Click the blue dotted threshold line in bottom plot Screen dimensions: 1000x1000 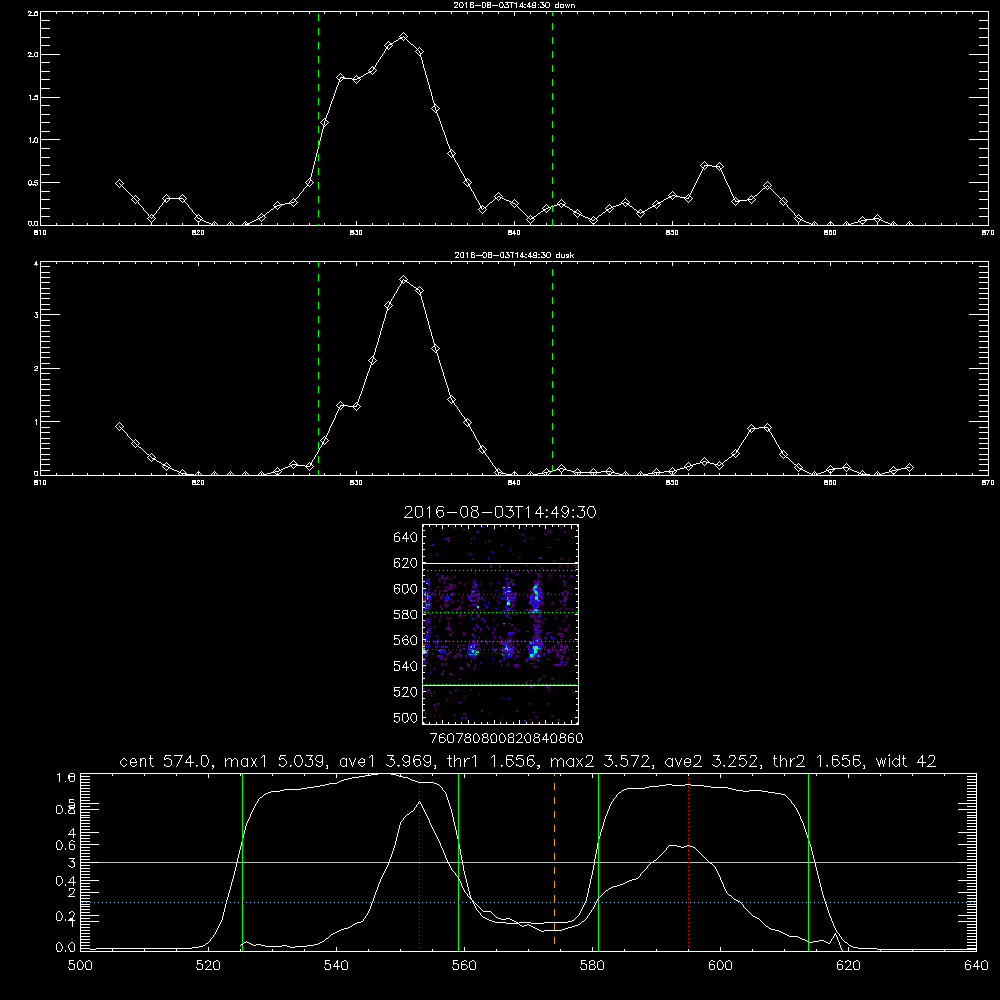[527, 902]
